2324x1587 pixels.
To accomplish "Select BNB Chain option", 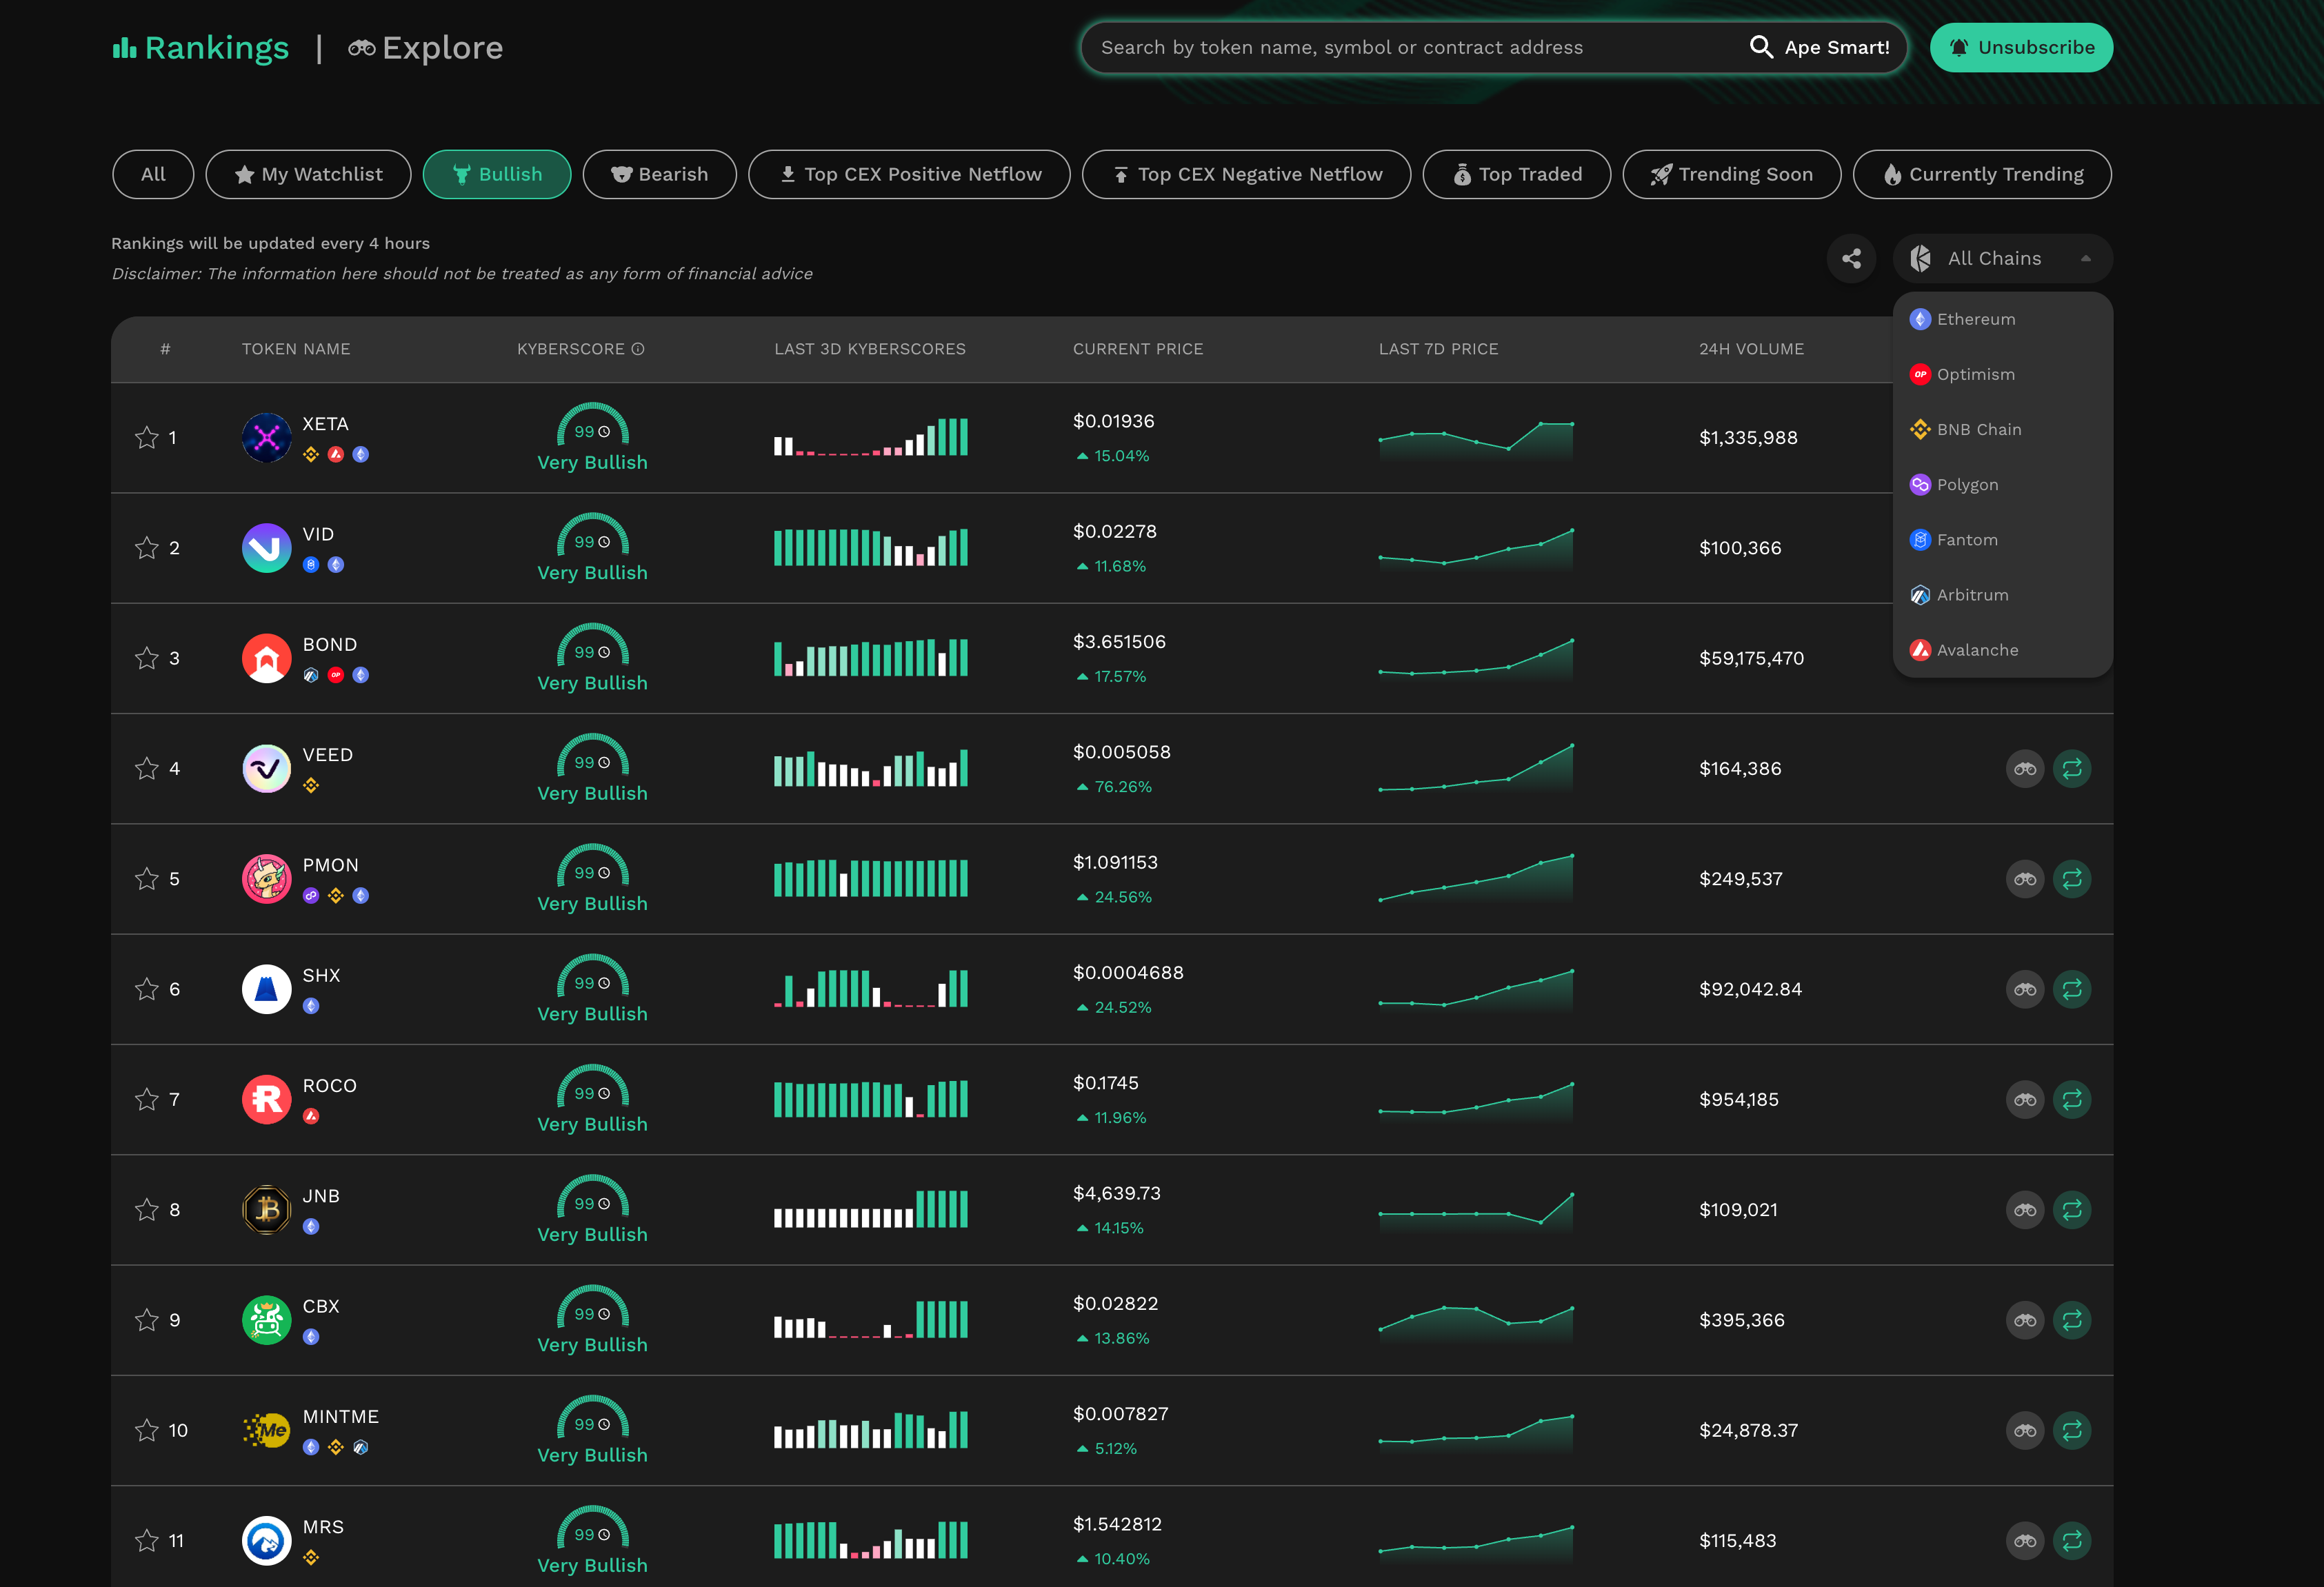I will [2002, 429].
